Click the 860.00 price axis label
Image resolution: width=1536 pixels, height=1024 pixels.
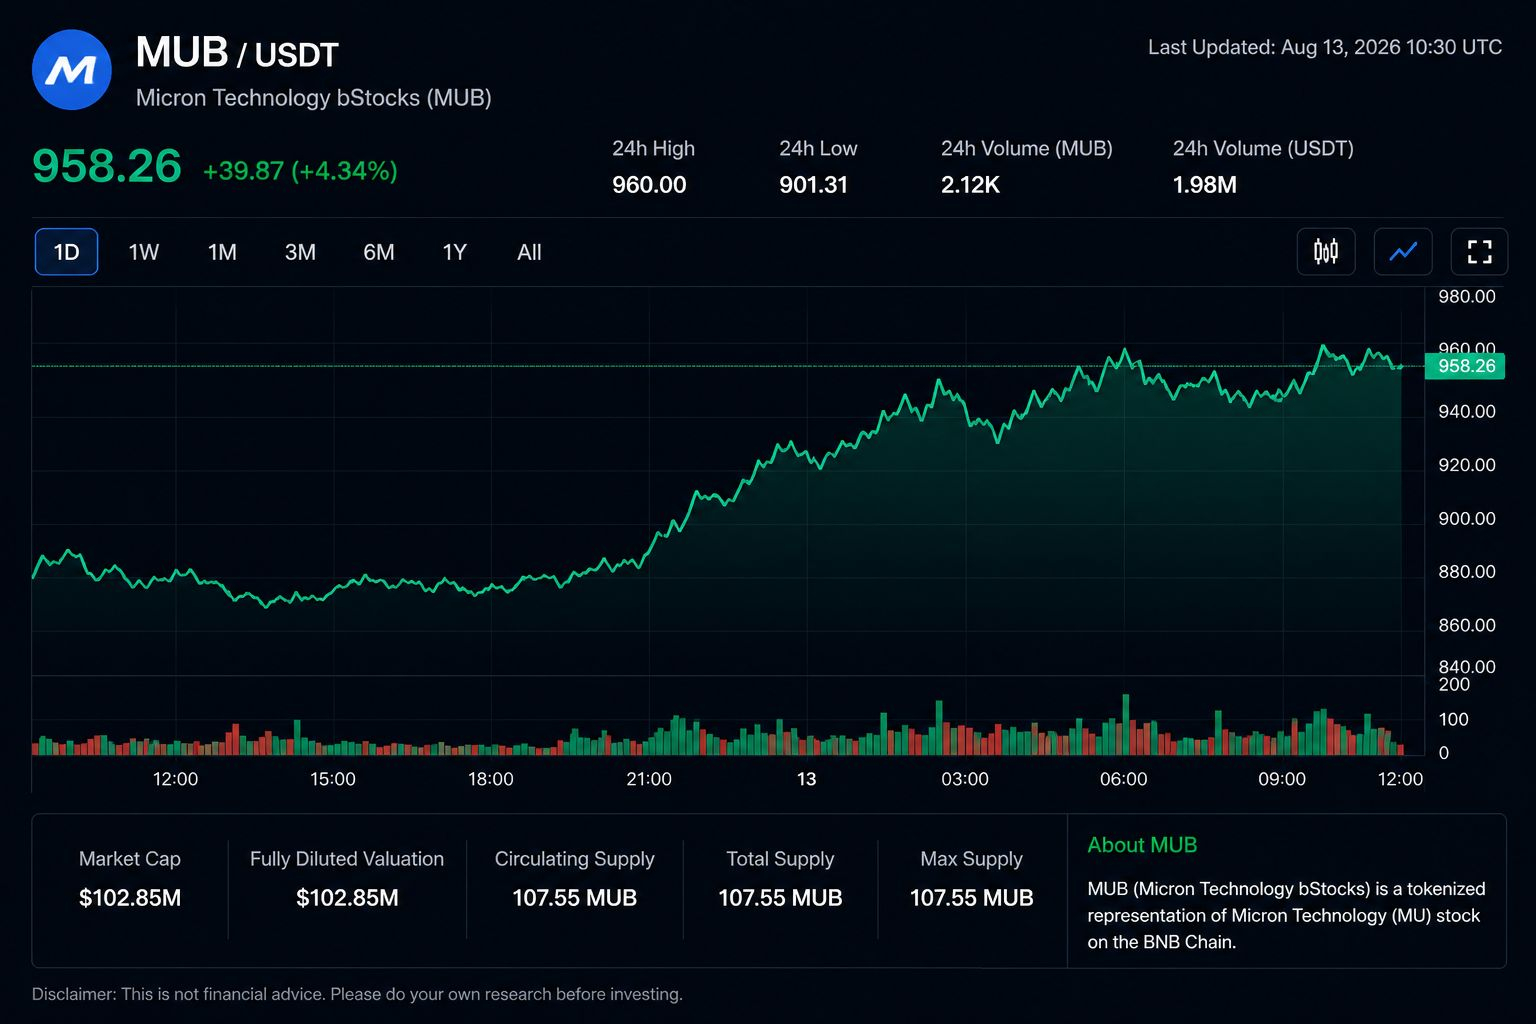click(x=1466, y=625)
